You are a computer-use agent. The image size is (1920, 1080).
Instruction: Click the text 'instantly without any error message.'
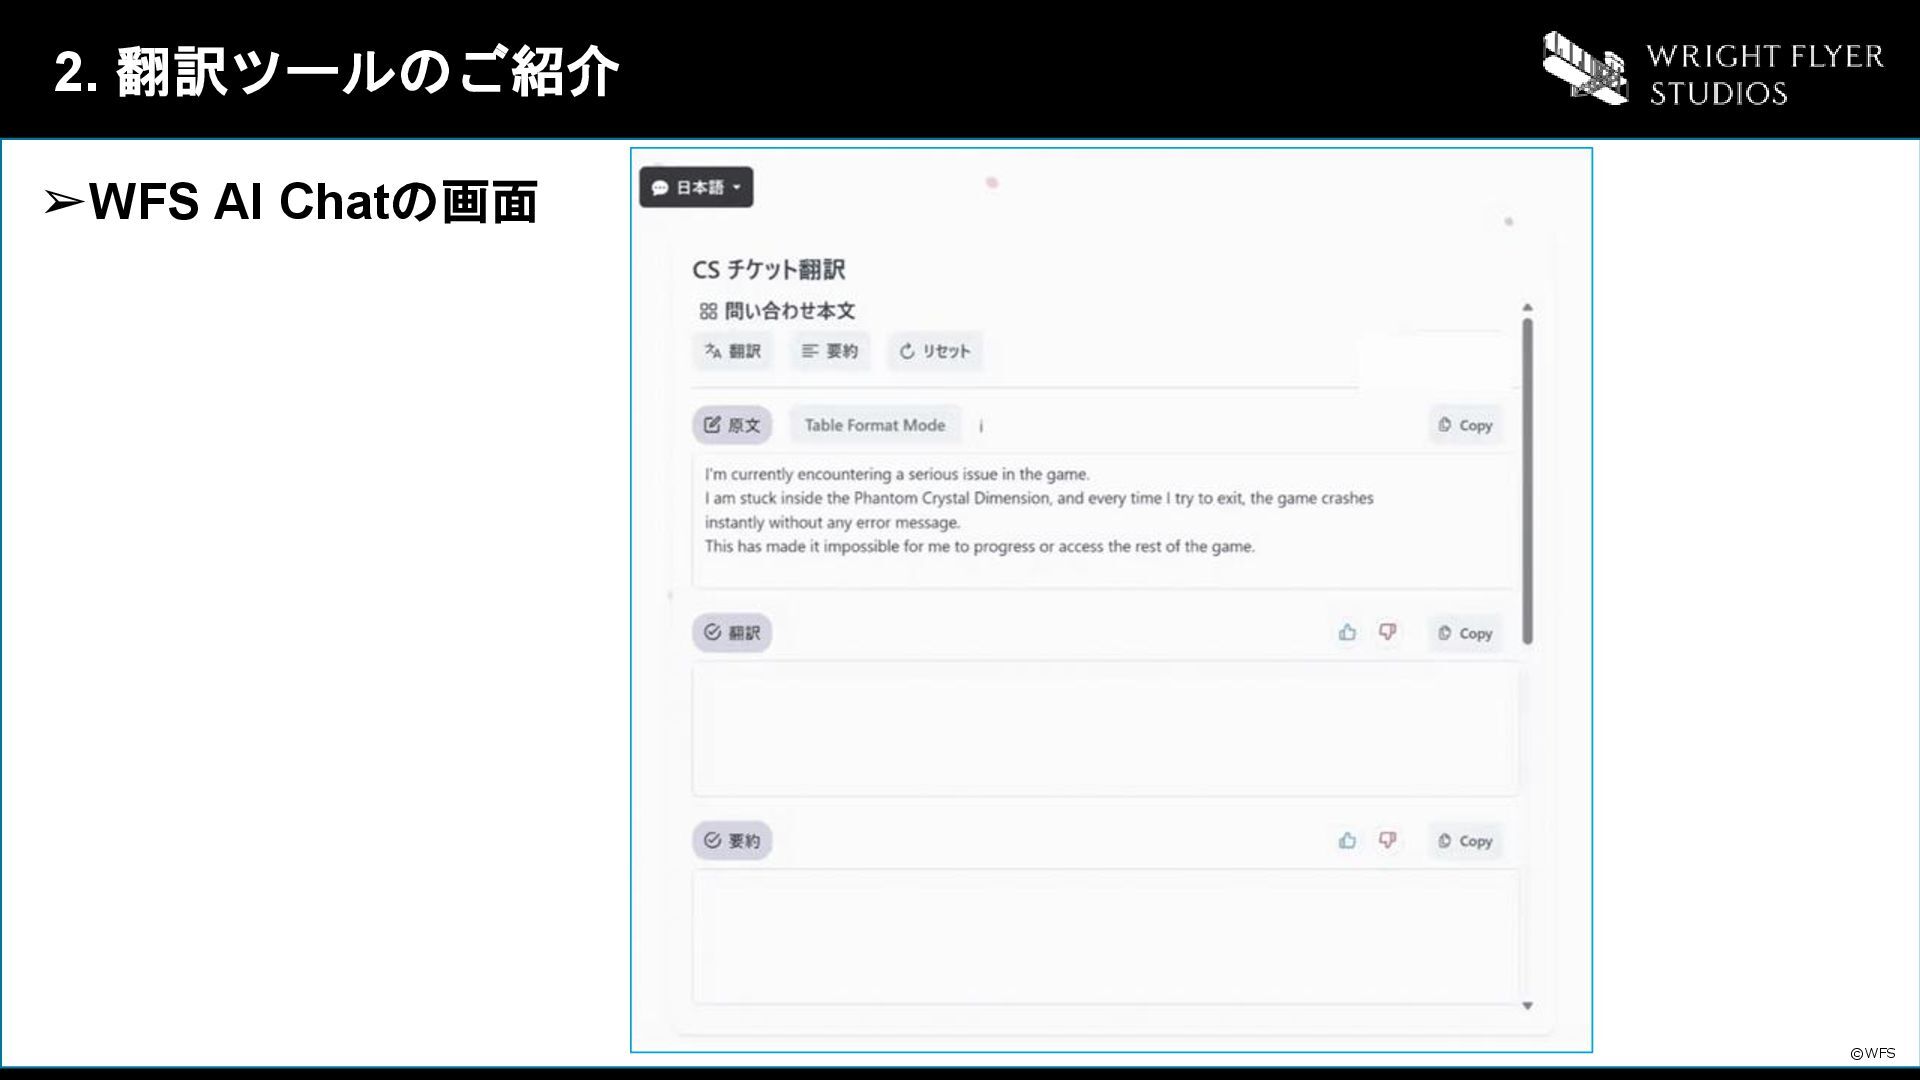(832, 522)
